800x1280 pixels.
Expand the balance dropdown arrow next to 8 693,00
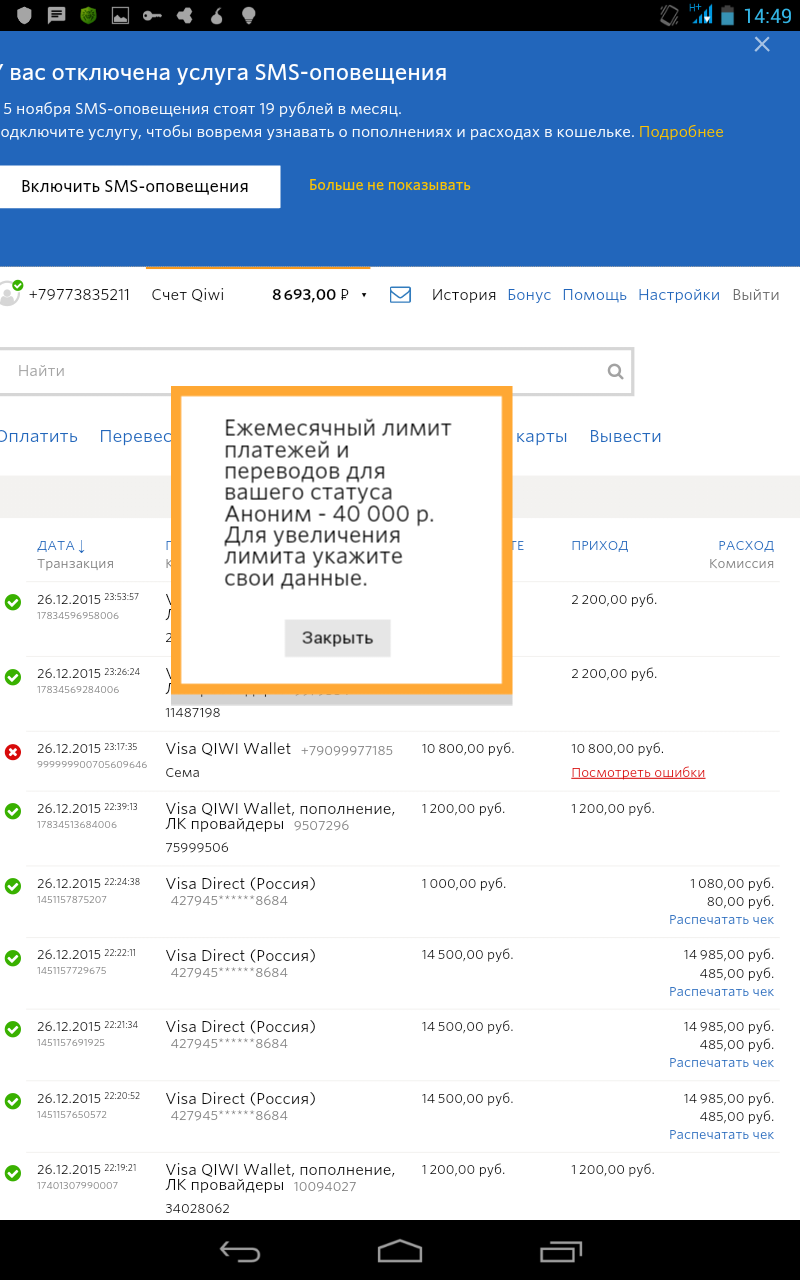pyautogui.click(x=364, y=295)
